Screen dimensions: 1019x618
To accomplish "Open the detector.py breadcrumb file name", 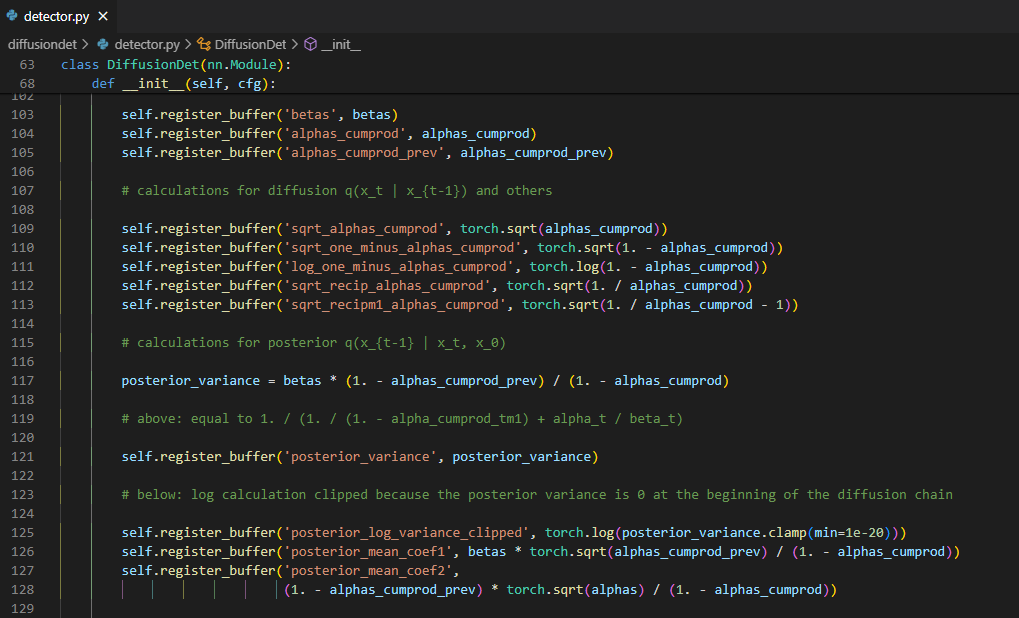I will click(x=146, y=45).
